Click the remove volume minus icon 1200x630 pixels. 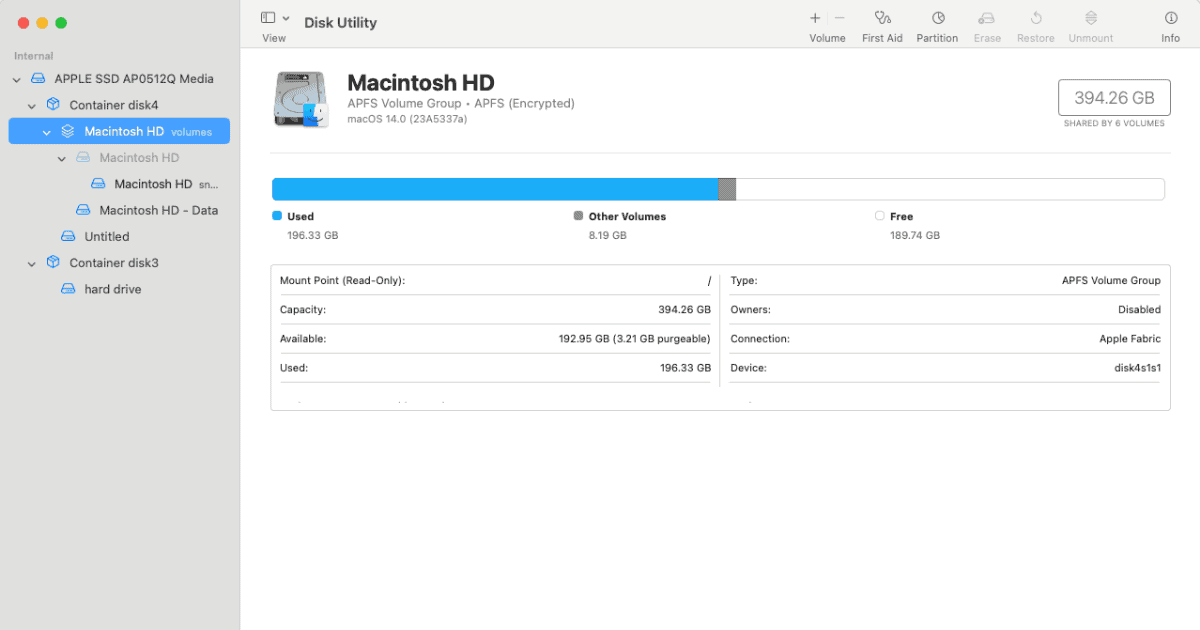840,18
